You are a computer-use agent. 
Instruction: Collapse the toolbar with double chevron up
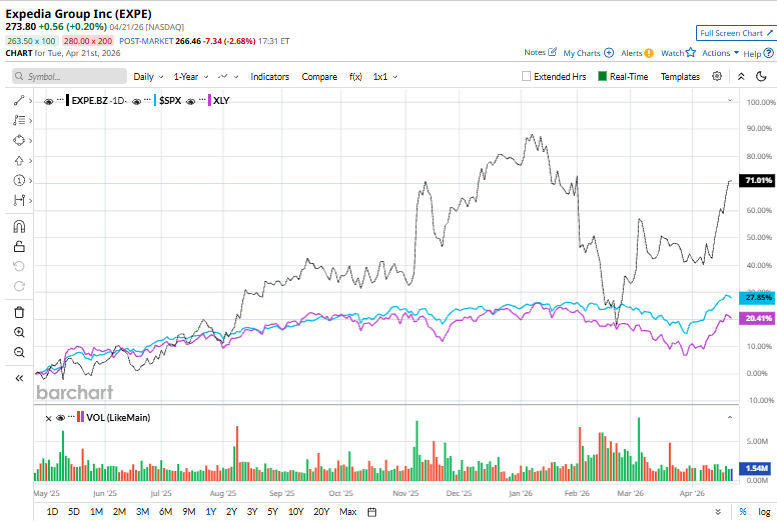click(x=741, y=76)
